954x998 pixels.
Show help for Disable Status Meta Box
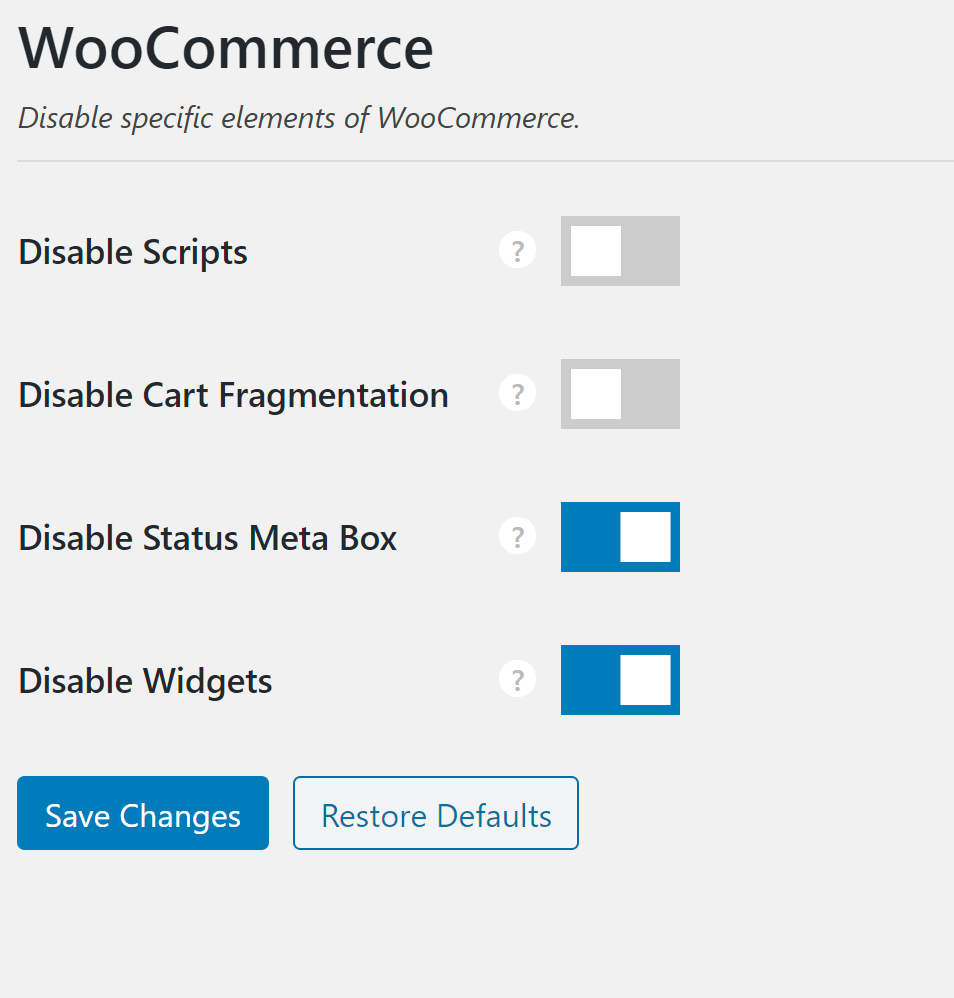517,537
